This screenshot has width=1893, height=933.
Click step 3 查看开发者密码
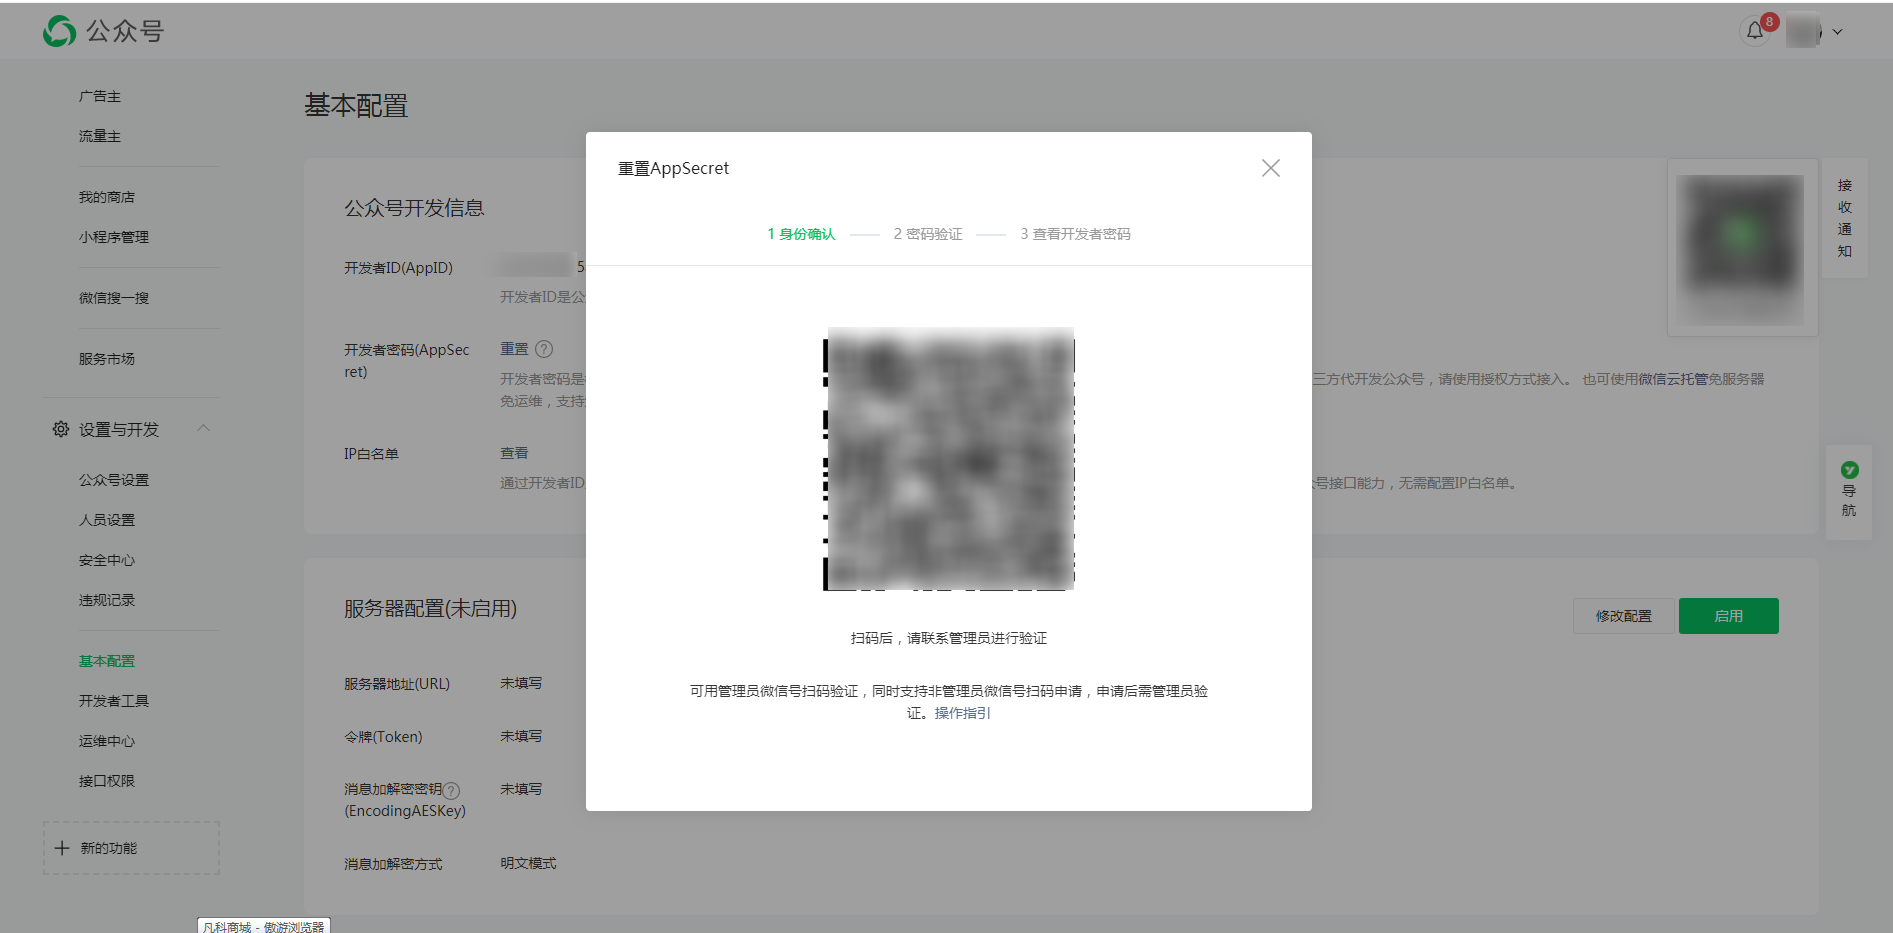(1075, 234)
